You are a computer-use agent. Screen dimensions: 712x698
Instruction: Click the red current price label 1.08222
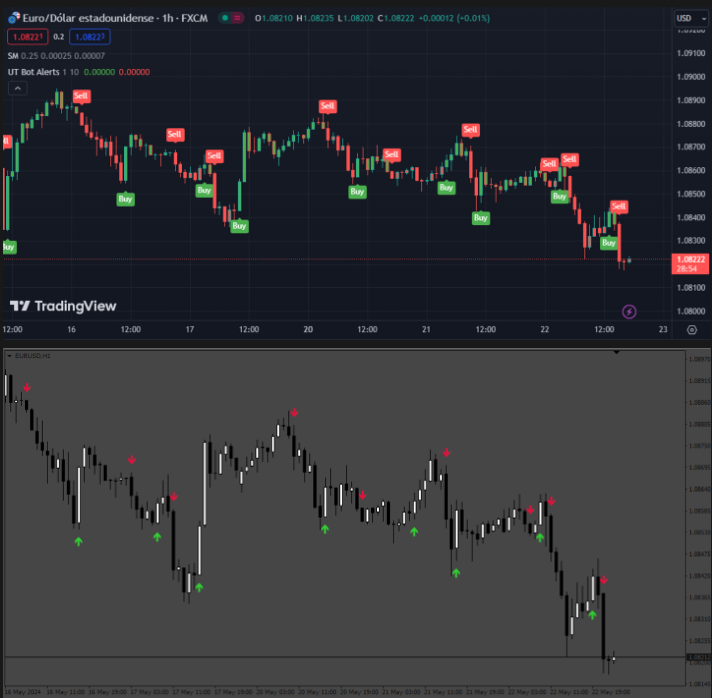click(x=690, y=263)
